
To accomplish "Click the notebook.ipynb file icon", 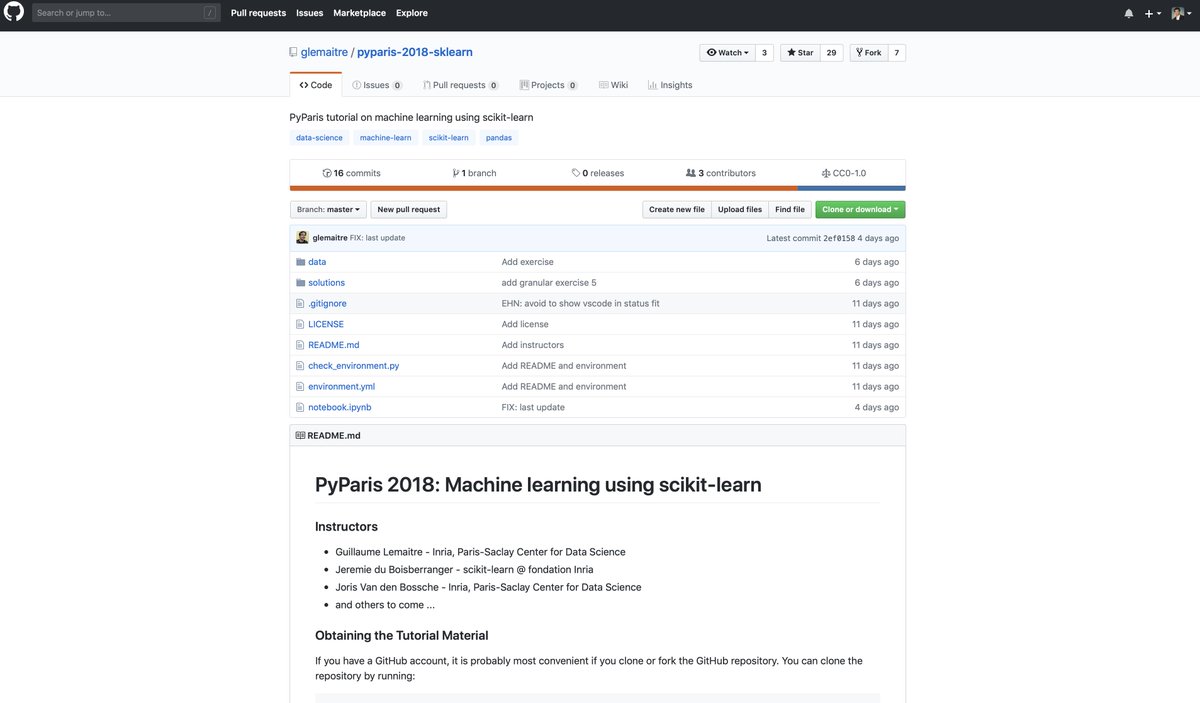I will 299,407.
